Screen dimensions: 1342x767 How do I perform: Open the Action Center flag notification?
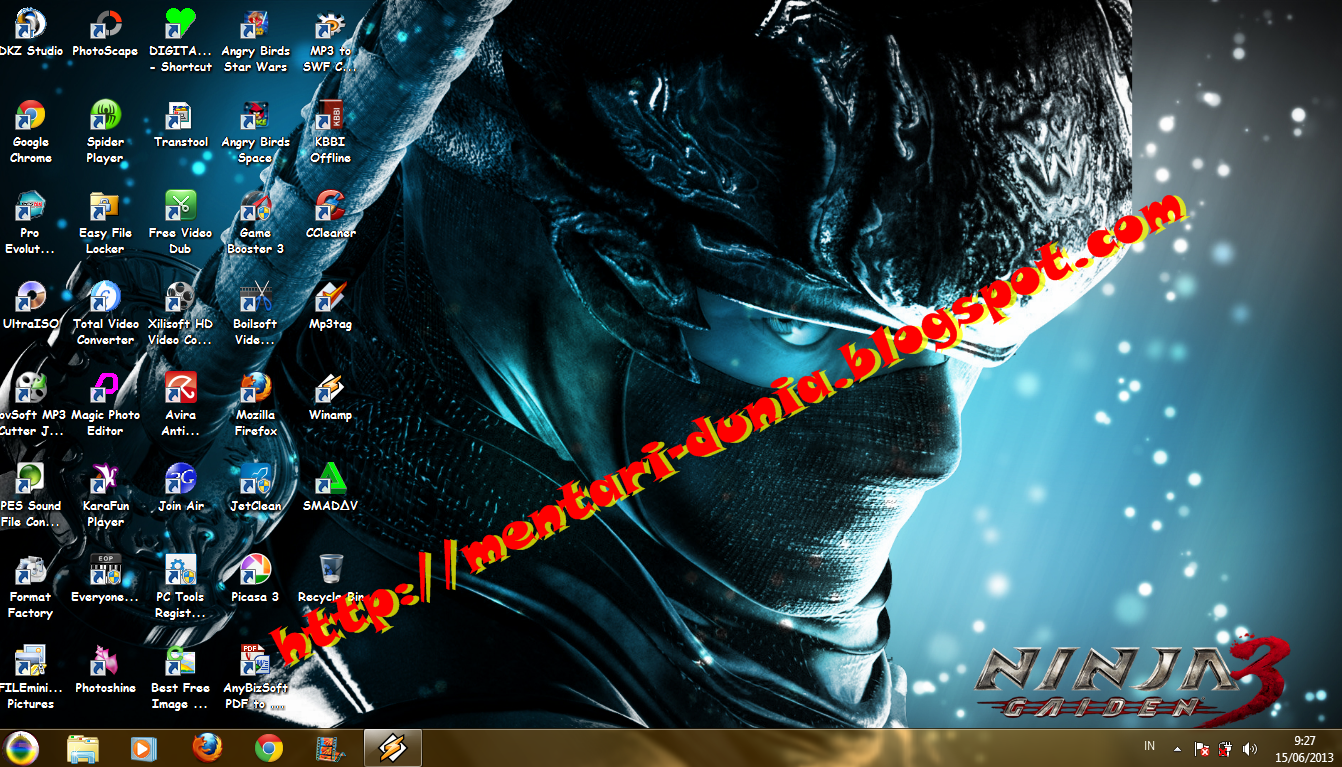(1199, 748)
